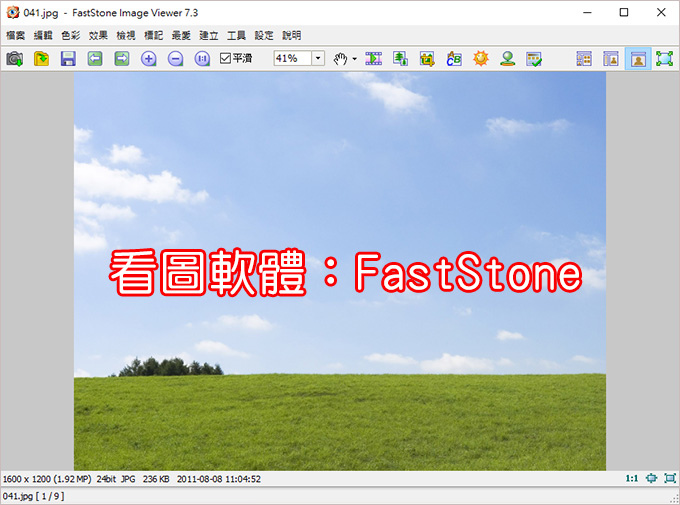Maximize the FastStone window
Screen dimensions: 680x505
coord(624,12)
